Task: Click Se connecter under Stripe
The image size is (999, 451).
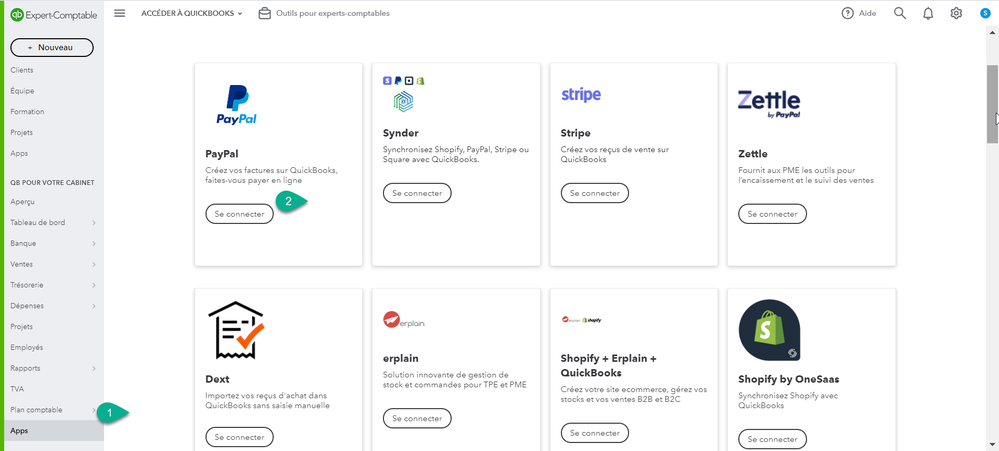Action: [595, 193]
